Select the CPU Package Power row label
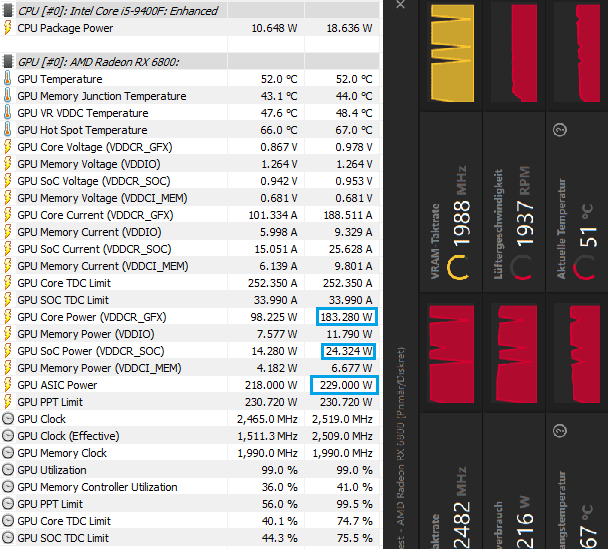This screenshot has height=549, width=608. tap(65, 28)
